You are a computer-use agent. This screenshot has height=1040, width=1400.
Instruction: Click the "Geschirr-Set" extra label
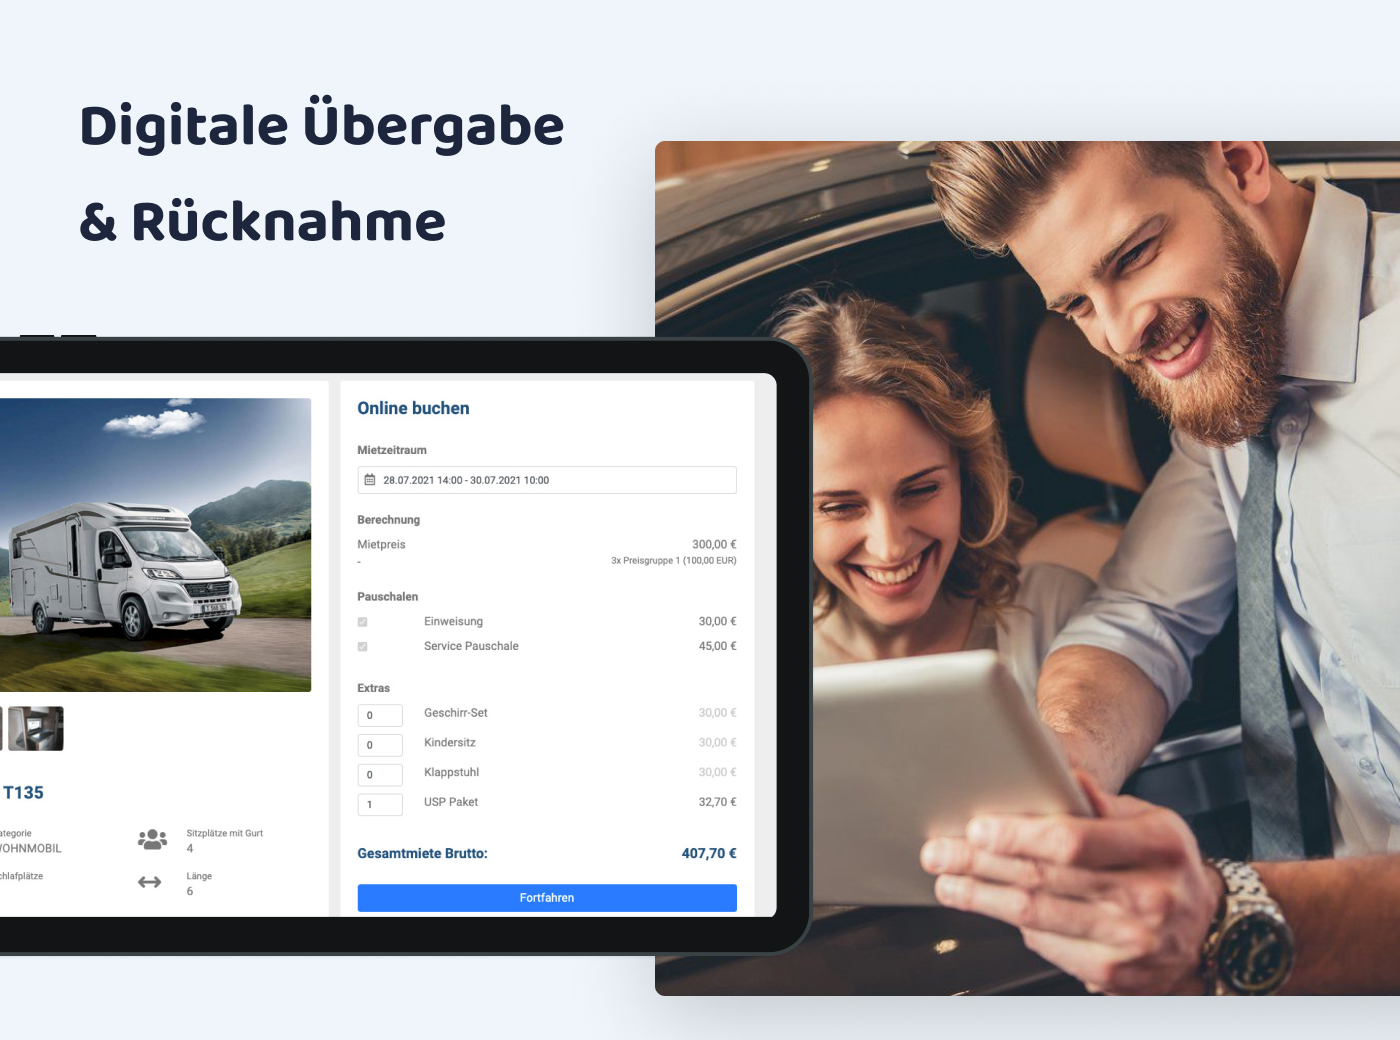(456, 713)
